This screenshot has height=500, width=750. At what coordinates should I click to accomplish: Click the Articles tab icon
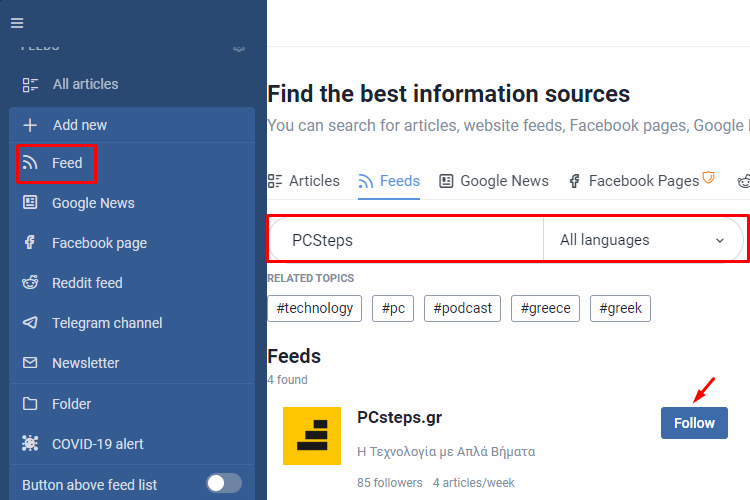click(x=275, y=181)
